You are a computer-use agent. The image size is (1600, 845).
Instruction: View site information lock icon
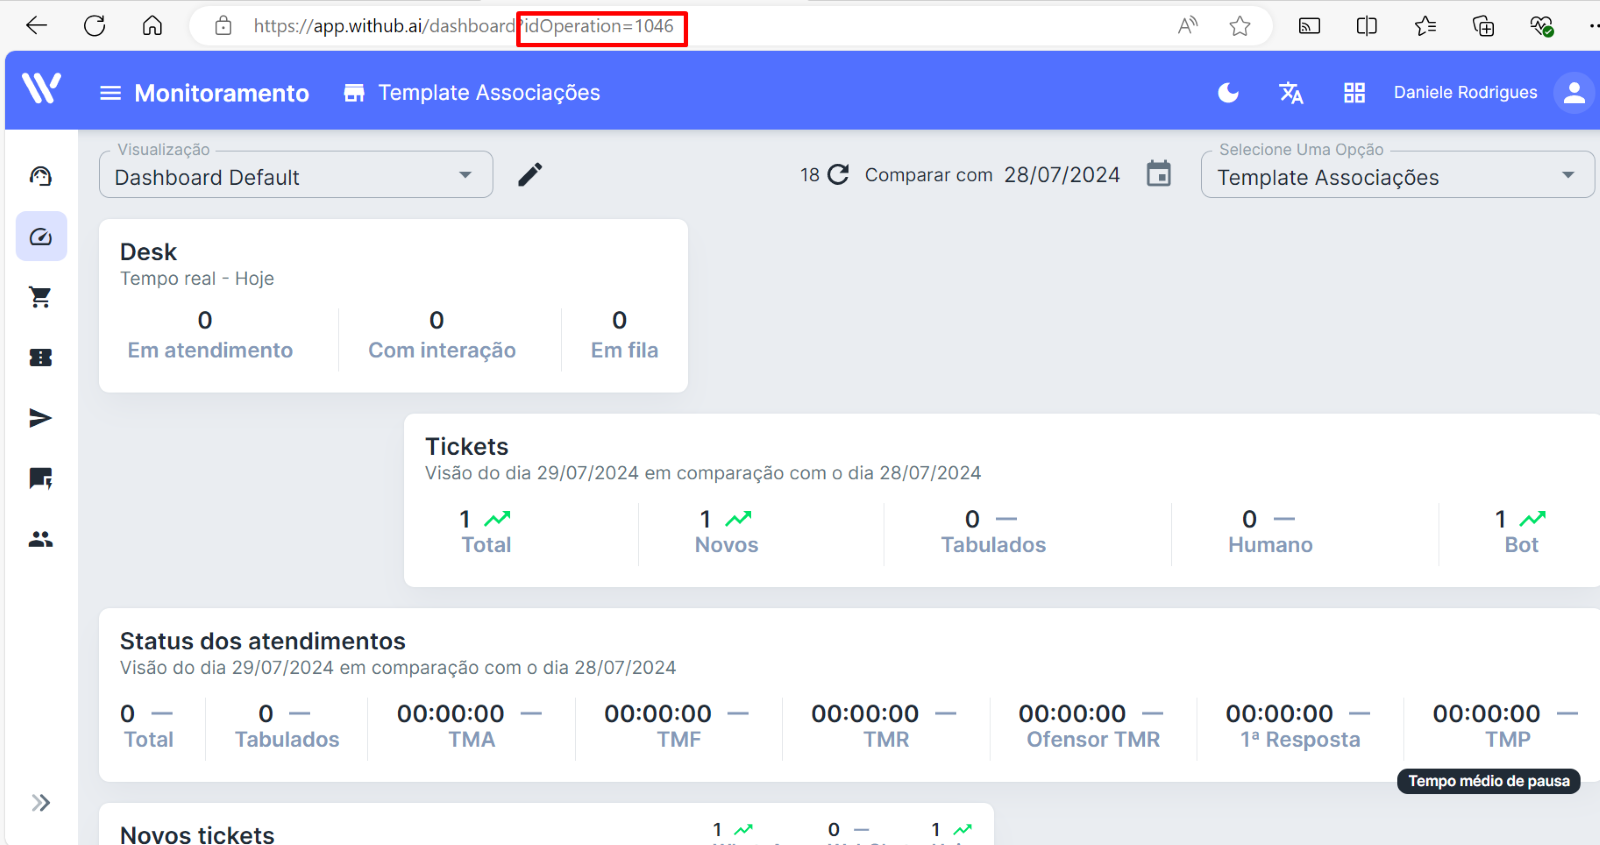pos(223,26)
